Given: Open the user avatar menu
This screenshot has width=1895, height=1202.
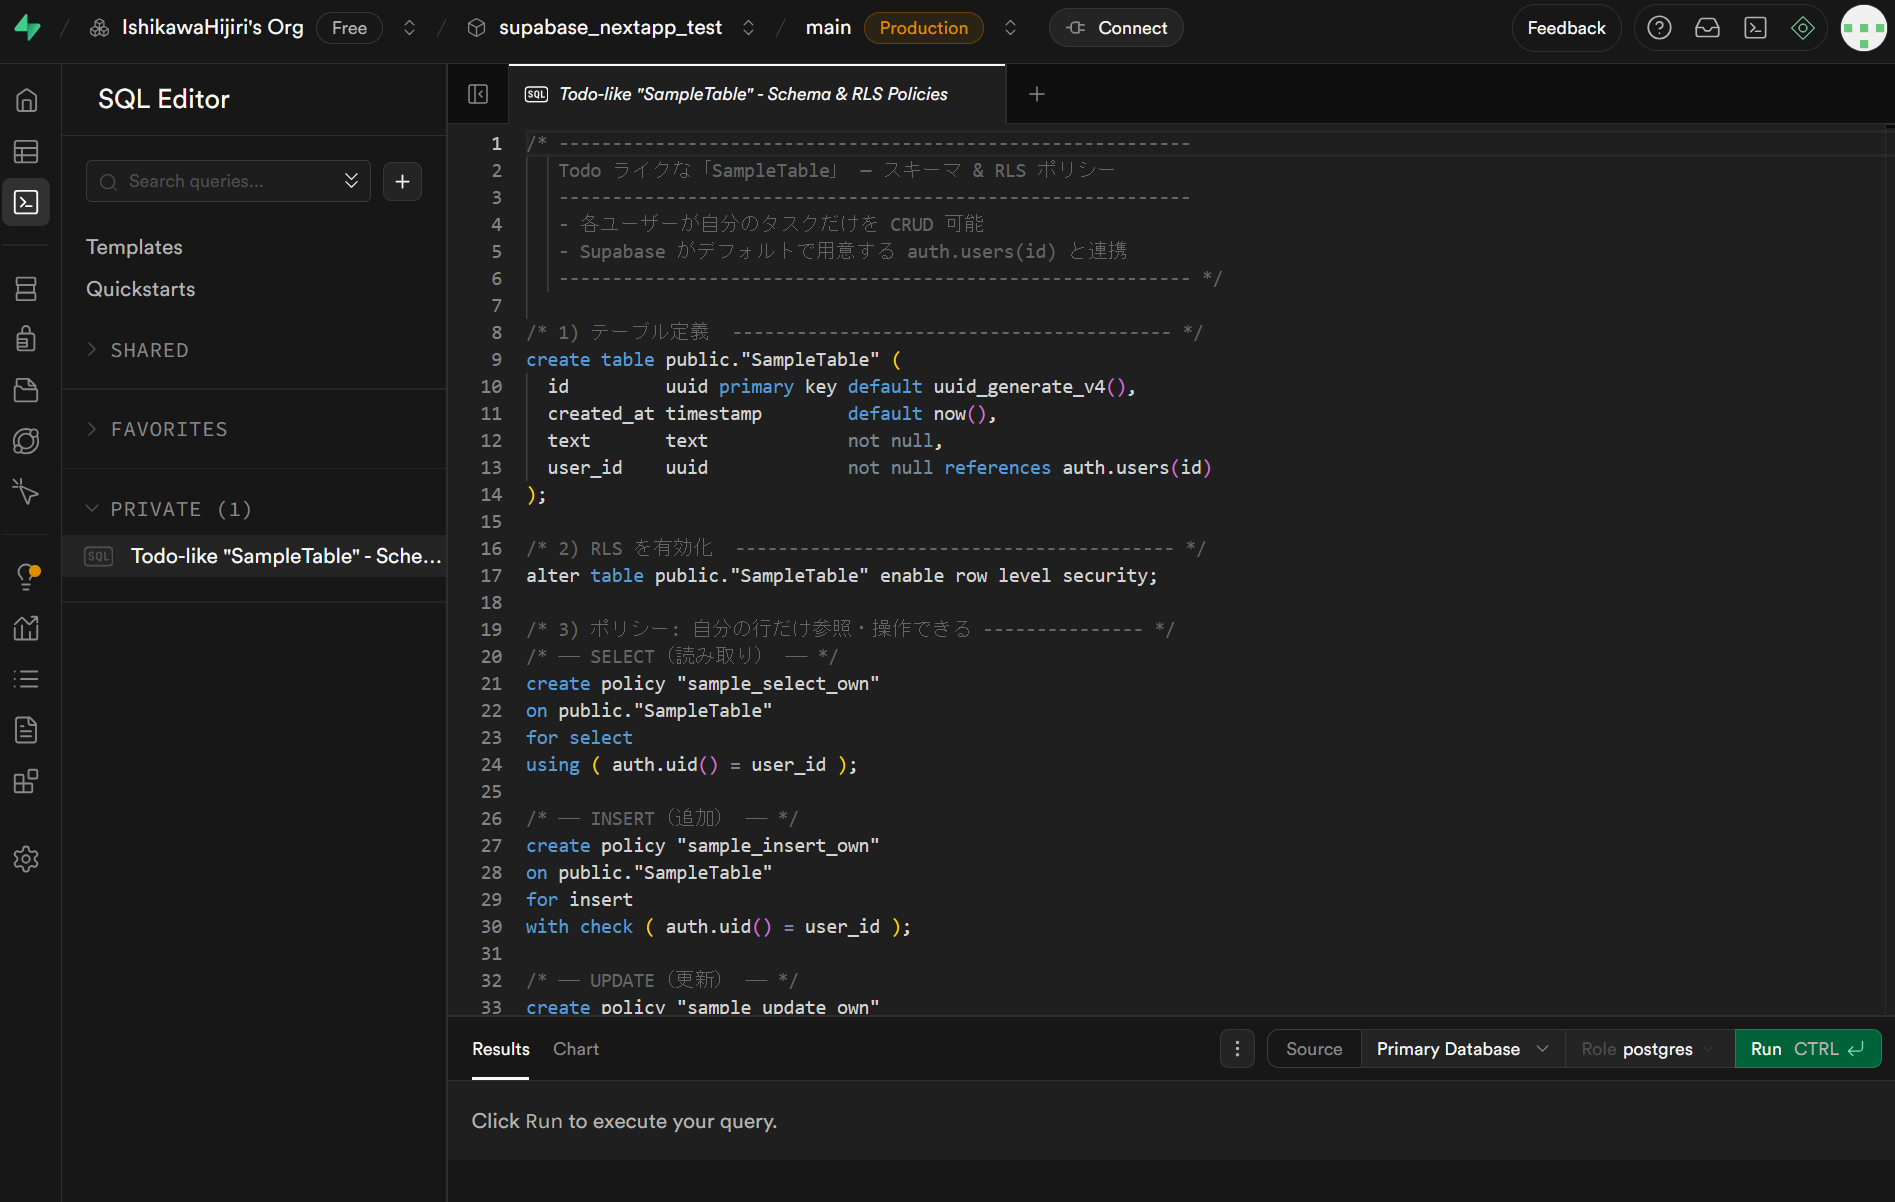Looking at the screenshot, I should [x=1864, y=28].
